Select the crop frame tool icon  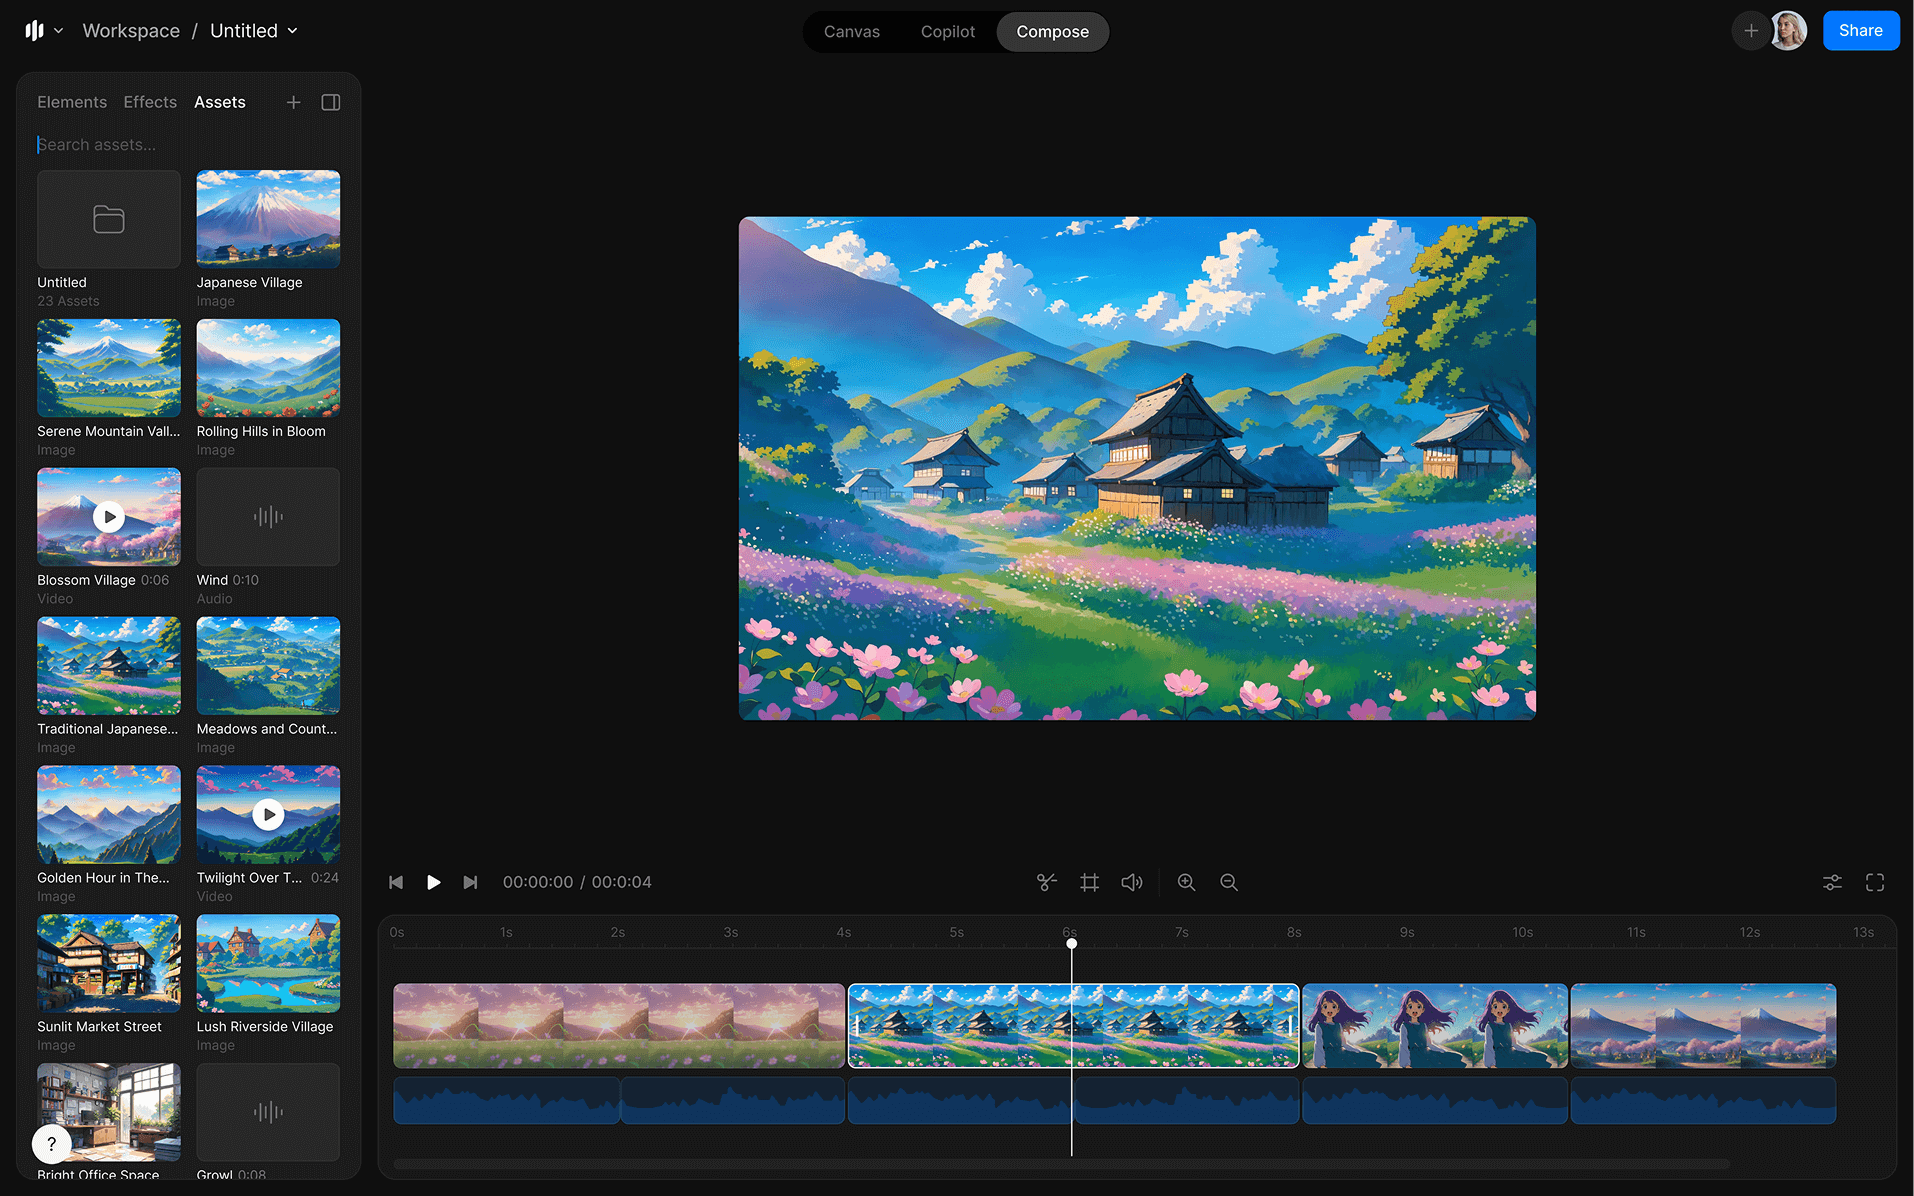click(x=1089, y=882)
